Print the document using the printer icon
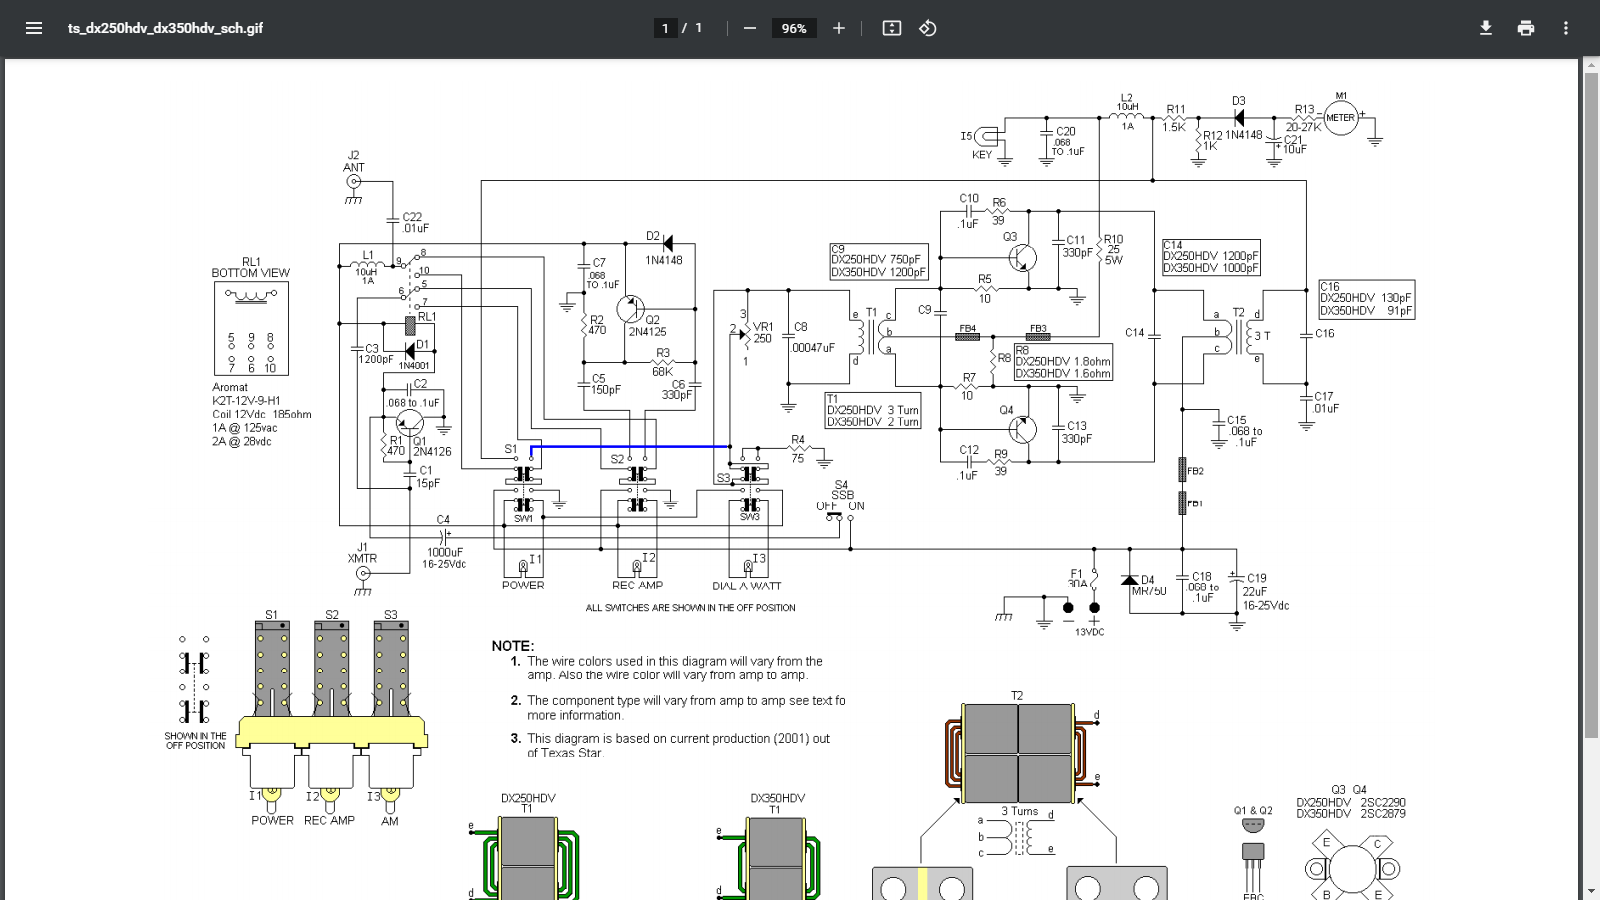This screenshot has height=900, width=1600. 1526,28
